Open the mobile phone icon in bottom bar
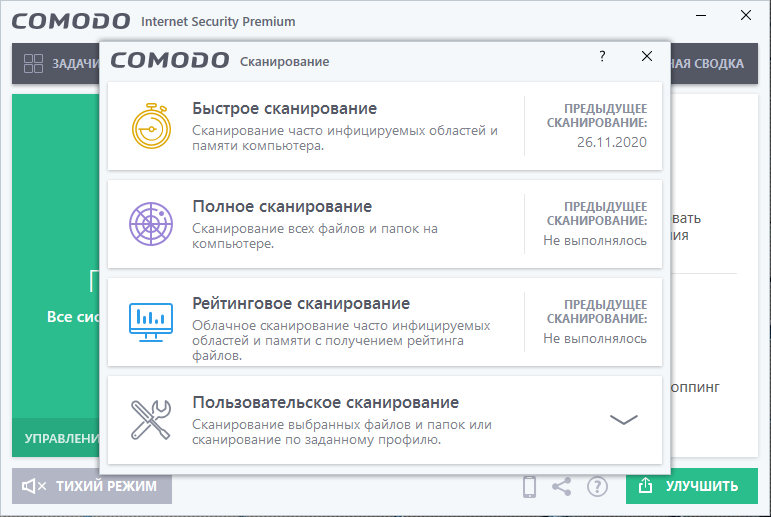 [530, 487]
